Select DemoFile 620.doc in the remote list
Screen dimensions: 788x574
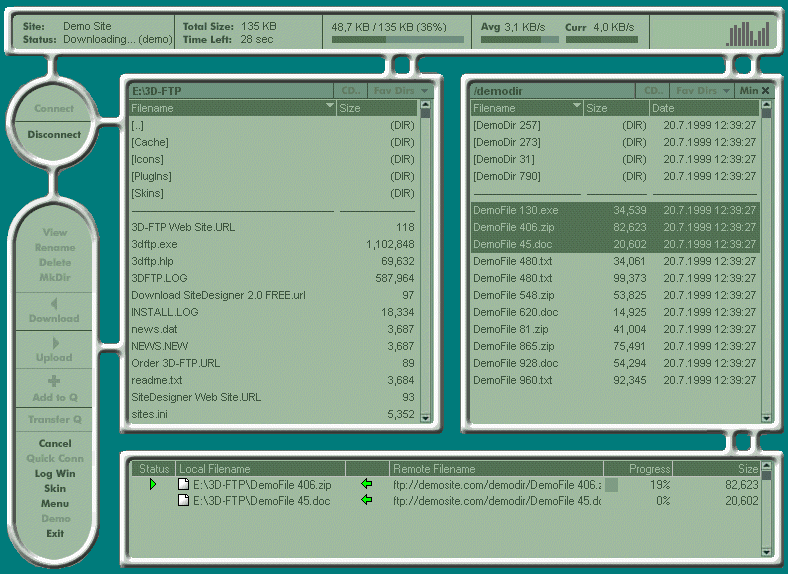pos(615,312)
